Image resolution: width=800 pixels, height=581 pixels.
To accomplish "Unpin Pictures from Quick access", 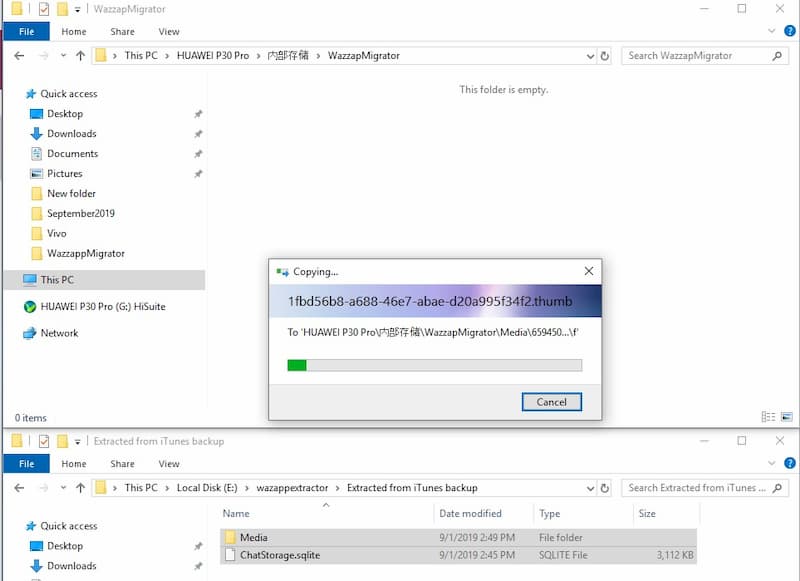I will pyautogui.click(x=198, y=173).
